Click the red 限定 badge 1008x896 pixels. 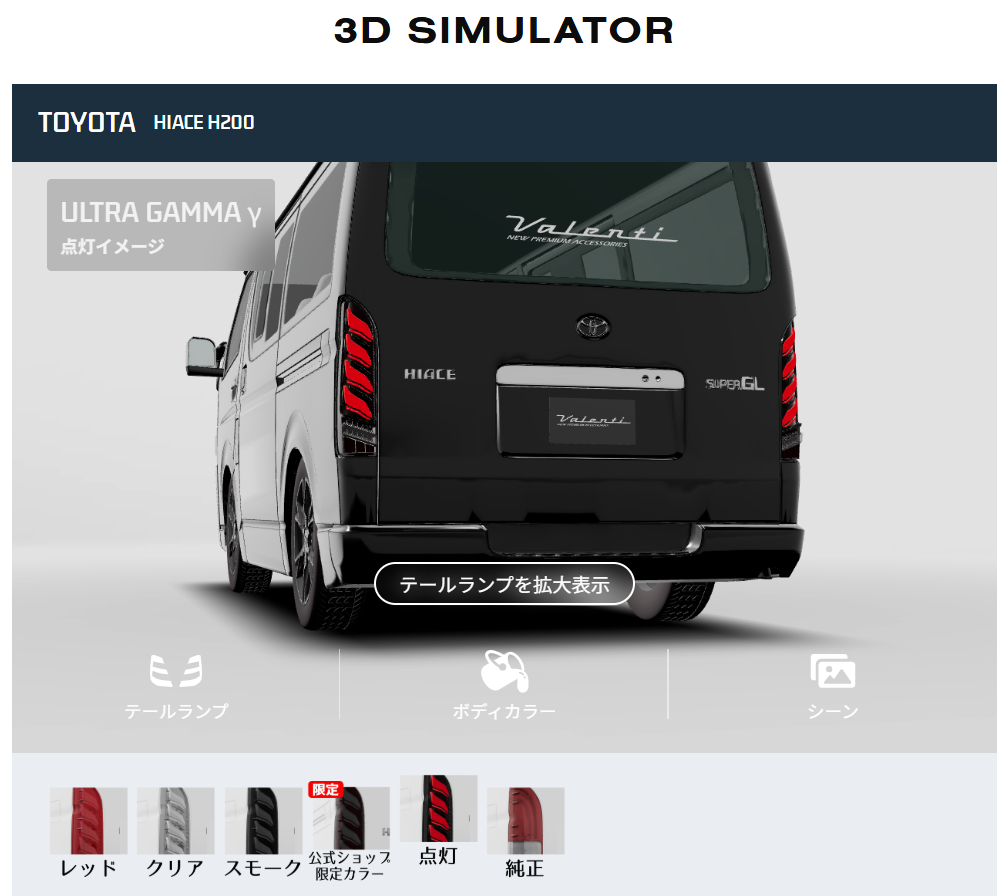click(x=326, y=789)
